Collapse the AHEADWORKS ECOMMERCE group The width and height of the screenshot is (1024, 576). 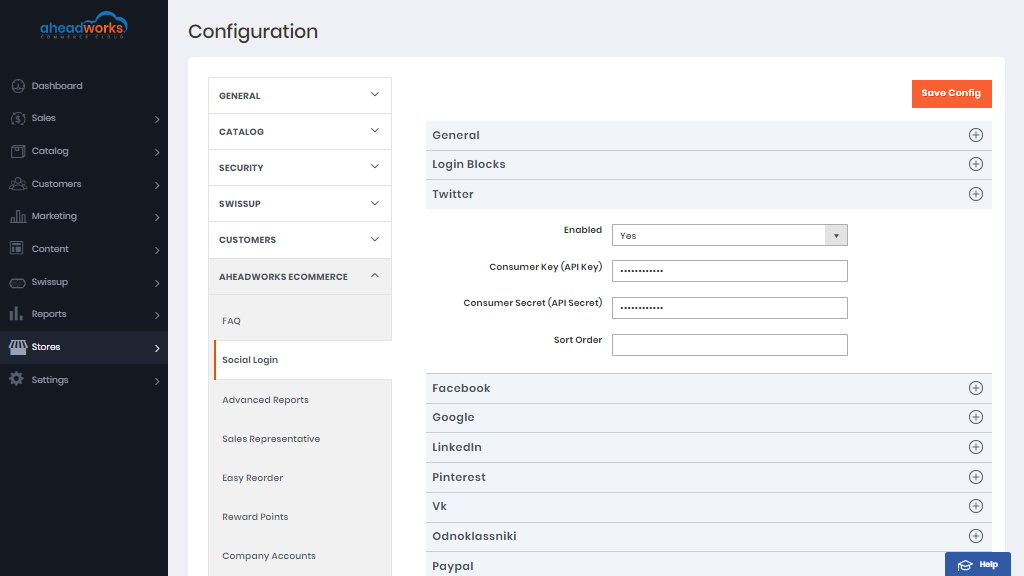300,276
